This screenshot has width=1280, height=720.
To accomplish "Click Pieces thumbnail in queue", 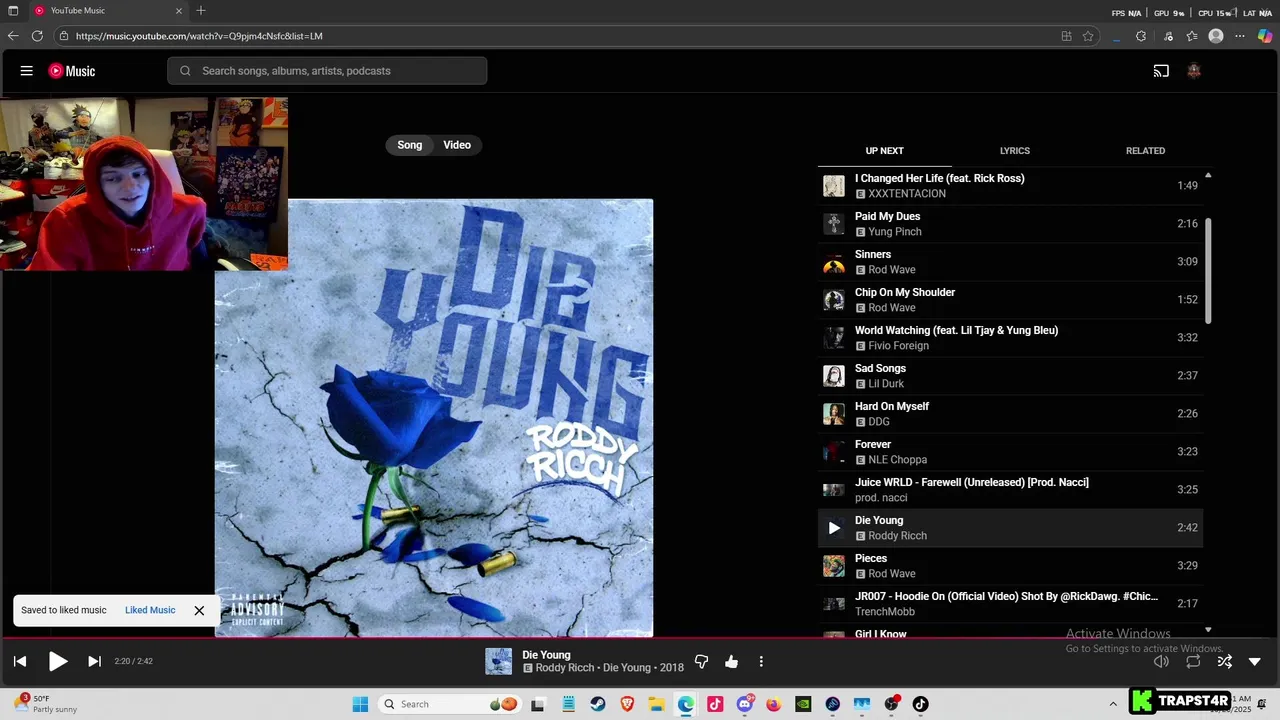I will (x=834, y=566).
